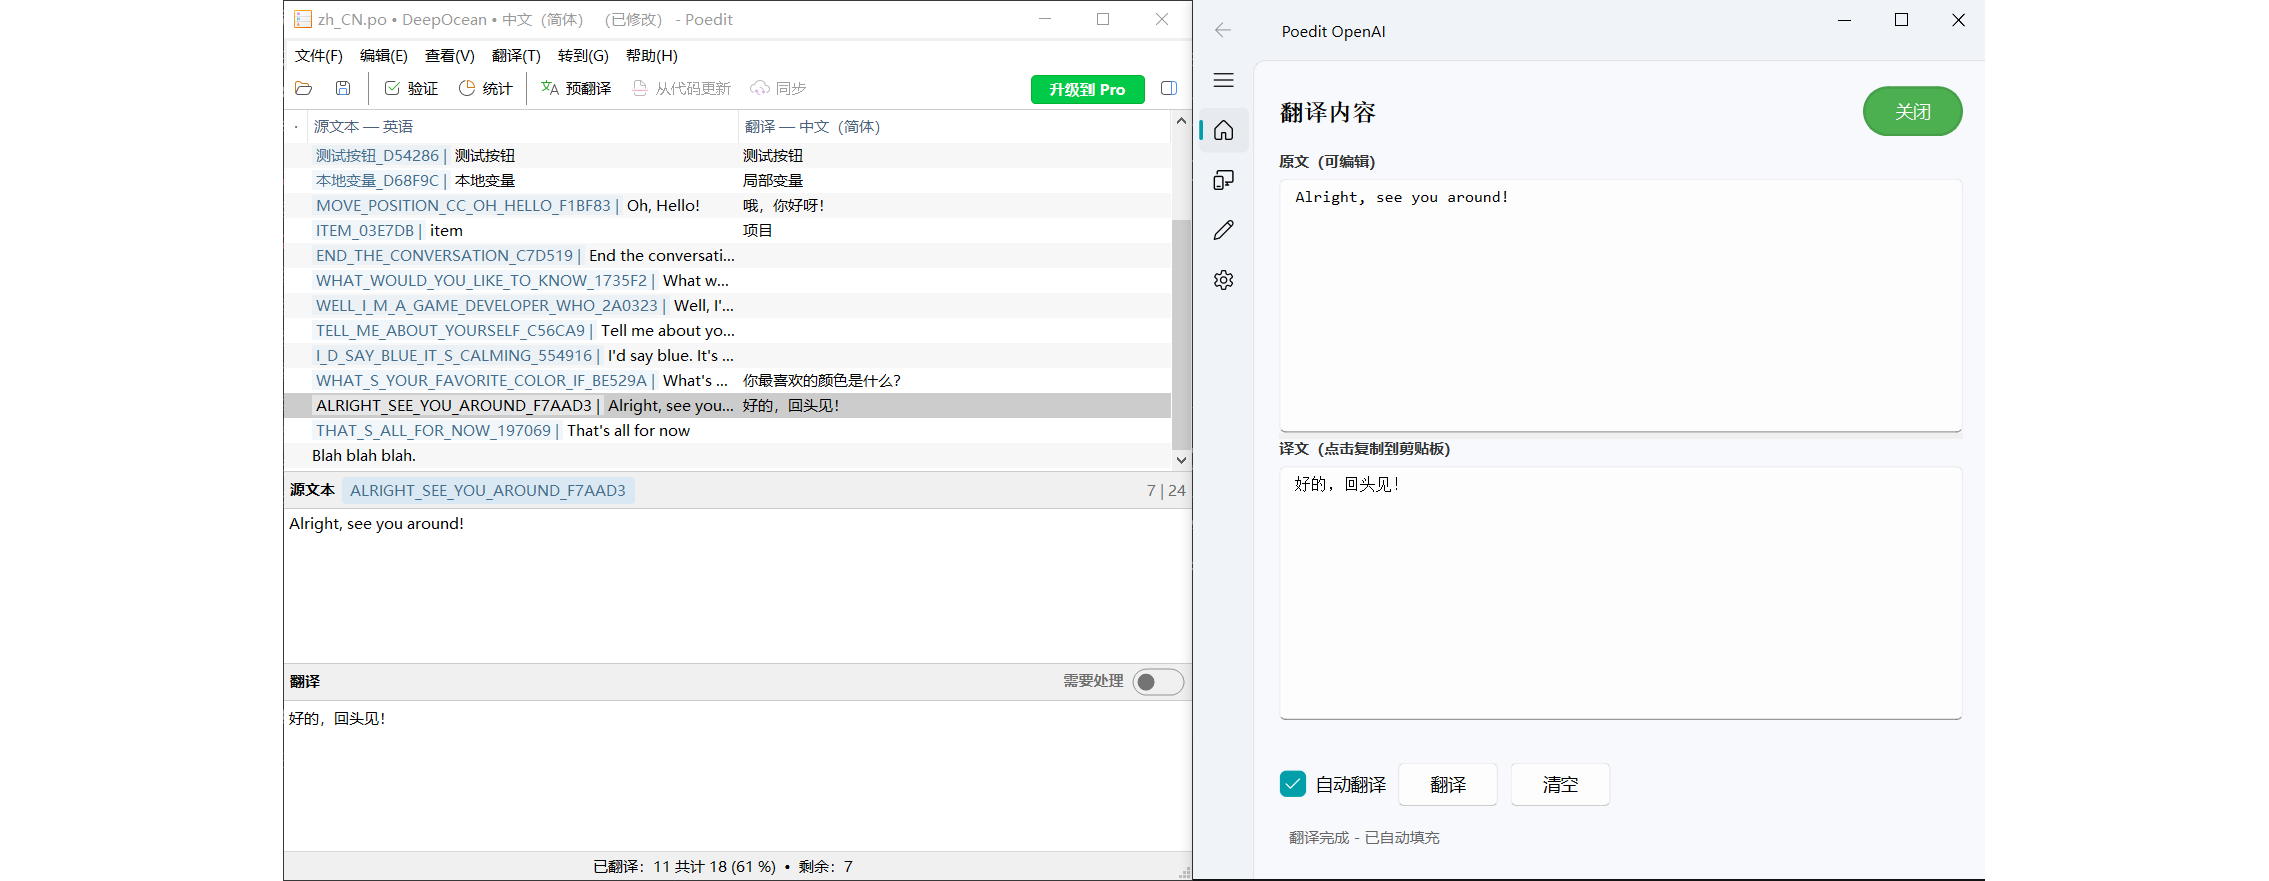Select the I_D_SAY_BLUE_IT_S_CALMING_554916 row
The width and height of the screenshot is (2269, 881).
coord(728,355)
